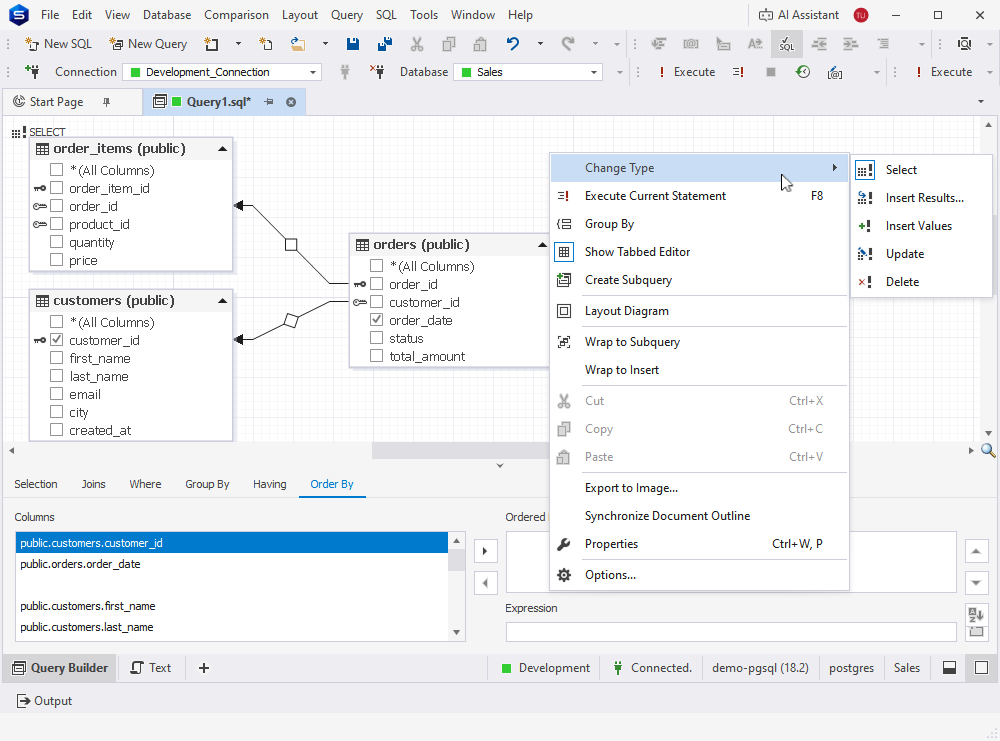Viewport: 1000px width, 741px height.
Task: Click the New Query button
Action: click(148, 44)
